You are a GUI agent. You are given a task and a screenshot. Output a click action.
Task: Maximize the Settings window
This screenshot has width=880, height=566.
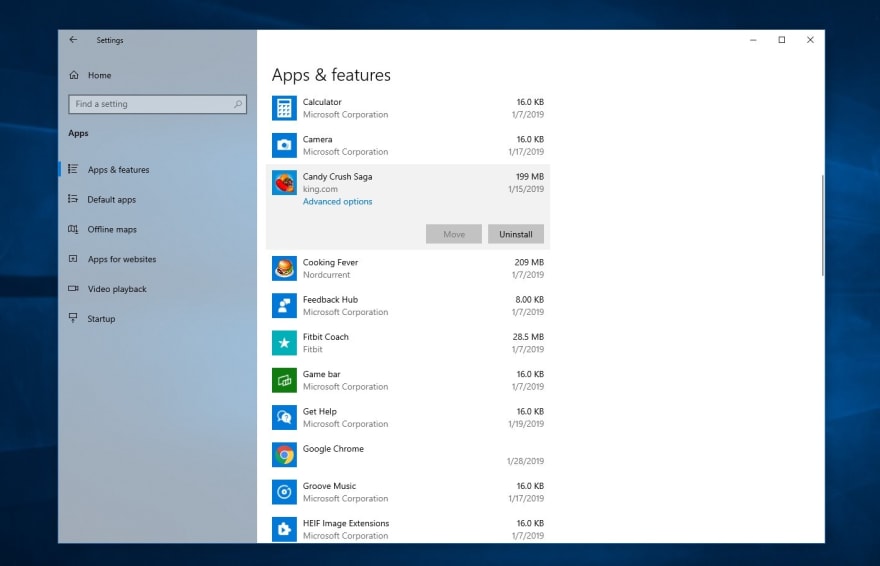[x=781, y=40]
